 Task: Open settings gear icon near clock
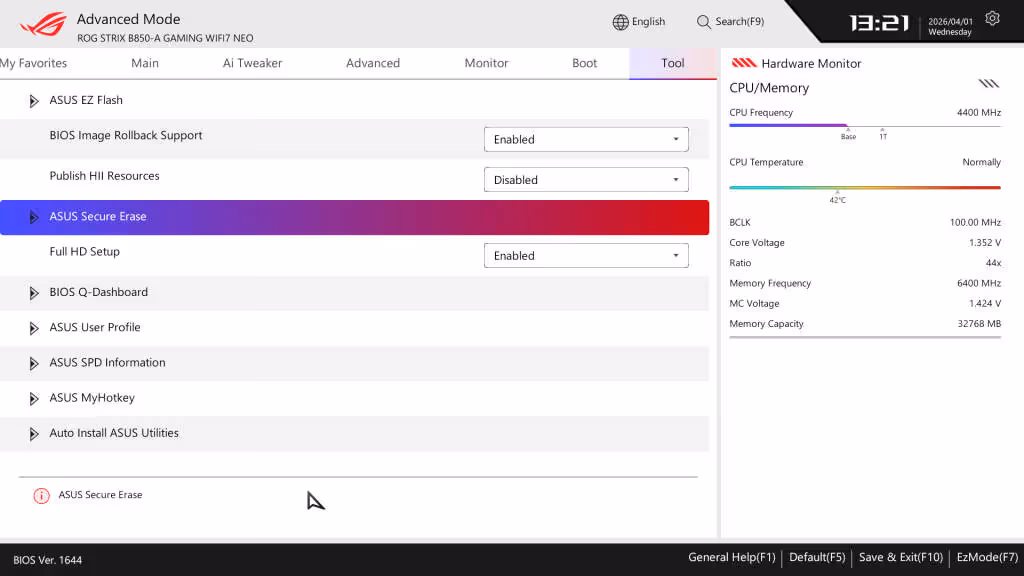[x=992, y=18]
